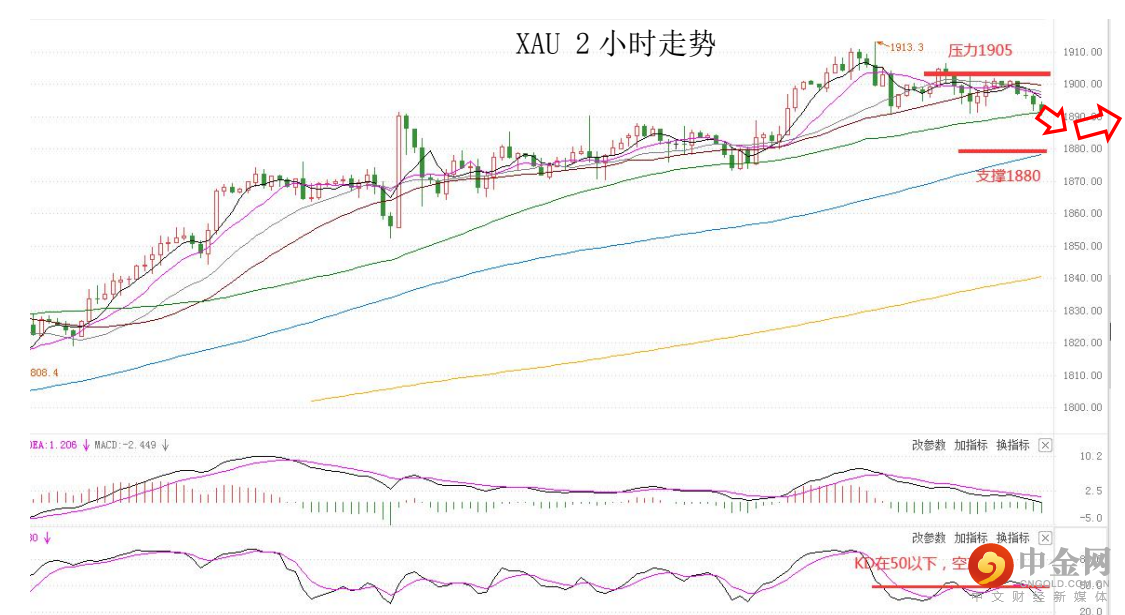
Task: Click 加指标 in the KD panel
Action: (x=970, y=538)
